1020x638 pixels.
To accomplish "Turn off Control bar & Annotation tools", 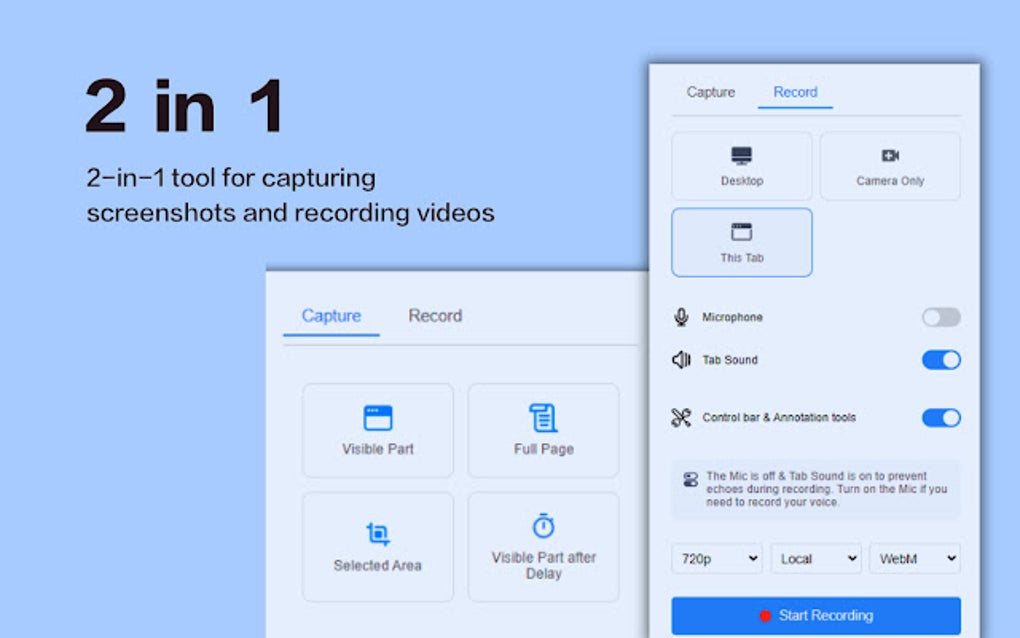I will click(x=939, y=418).
